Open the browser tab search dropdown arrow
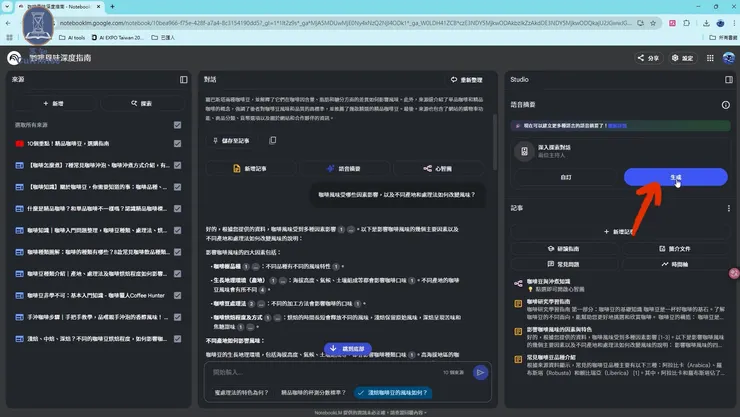Viewport: 740px width, 417px height. click(x=7, y=7)
